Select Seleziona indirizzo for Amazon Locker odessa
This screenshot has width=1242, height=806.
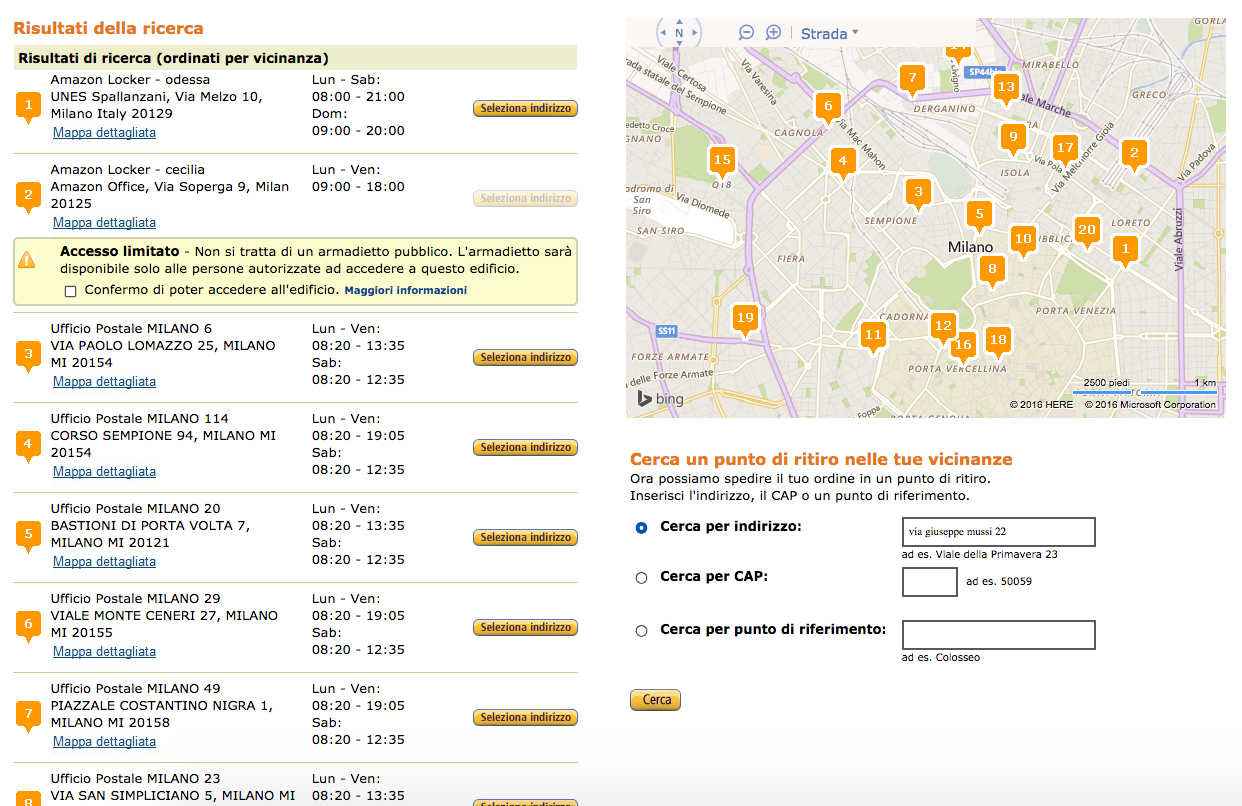tap(525, 109)
